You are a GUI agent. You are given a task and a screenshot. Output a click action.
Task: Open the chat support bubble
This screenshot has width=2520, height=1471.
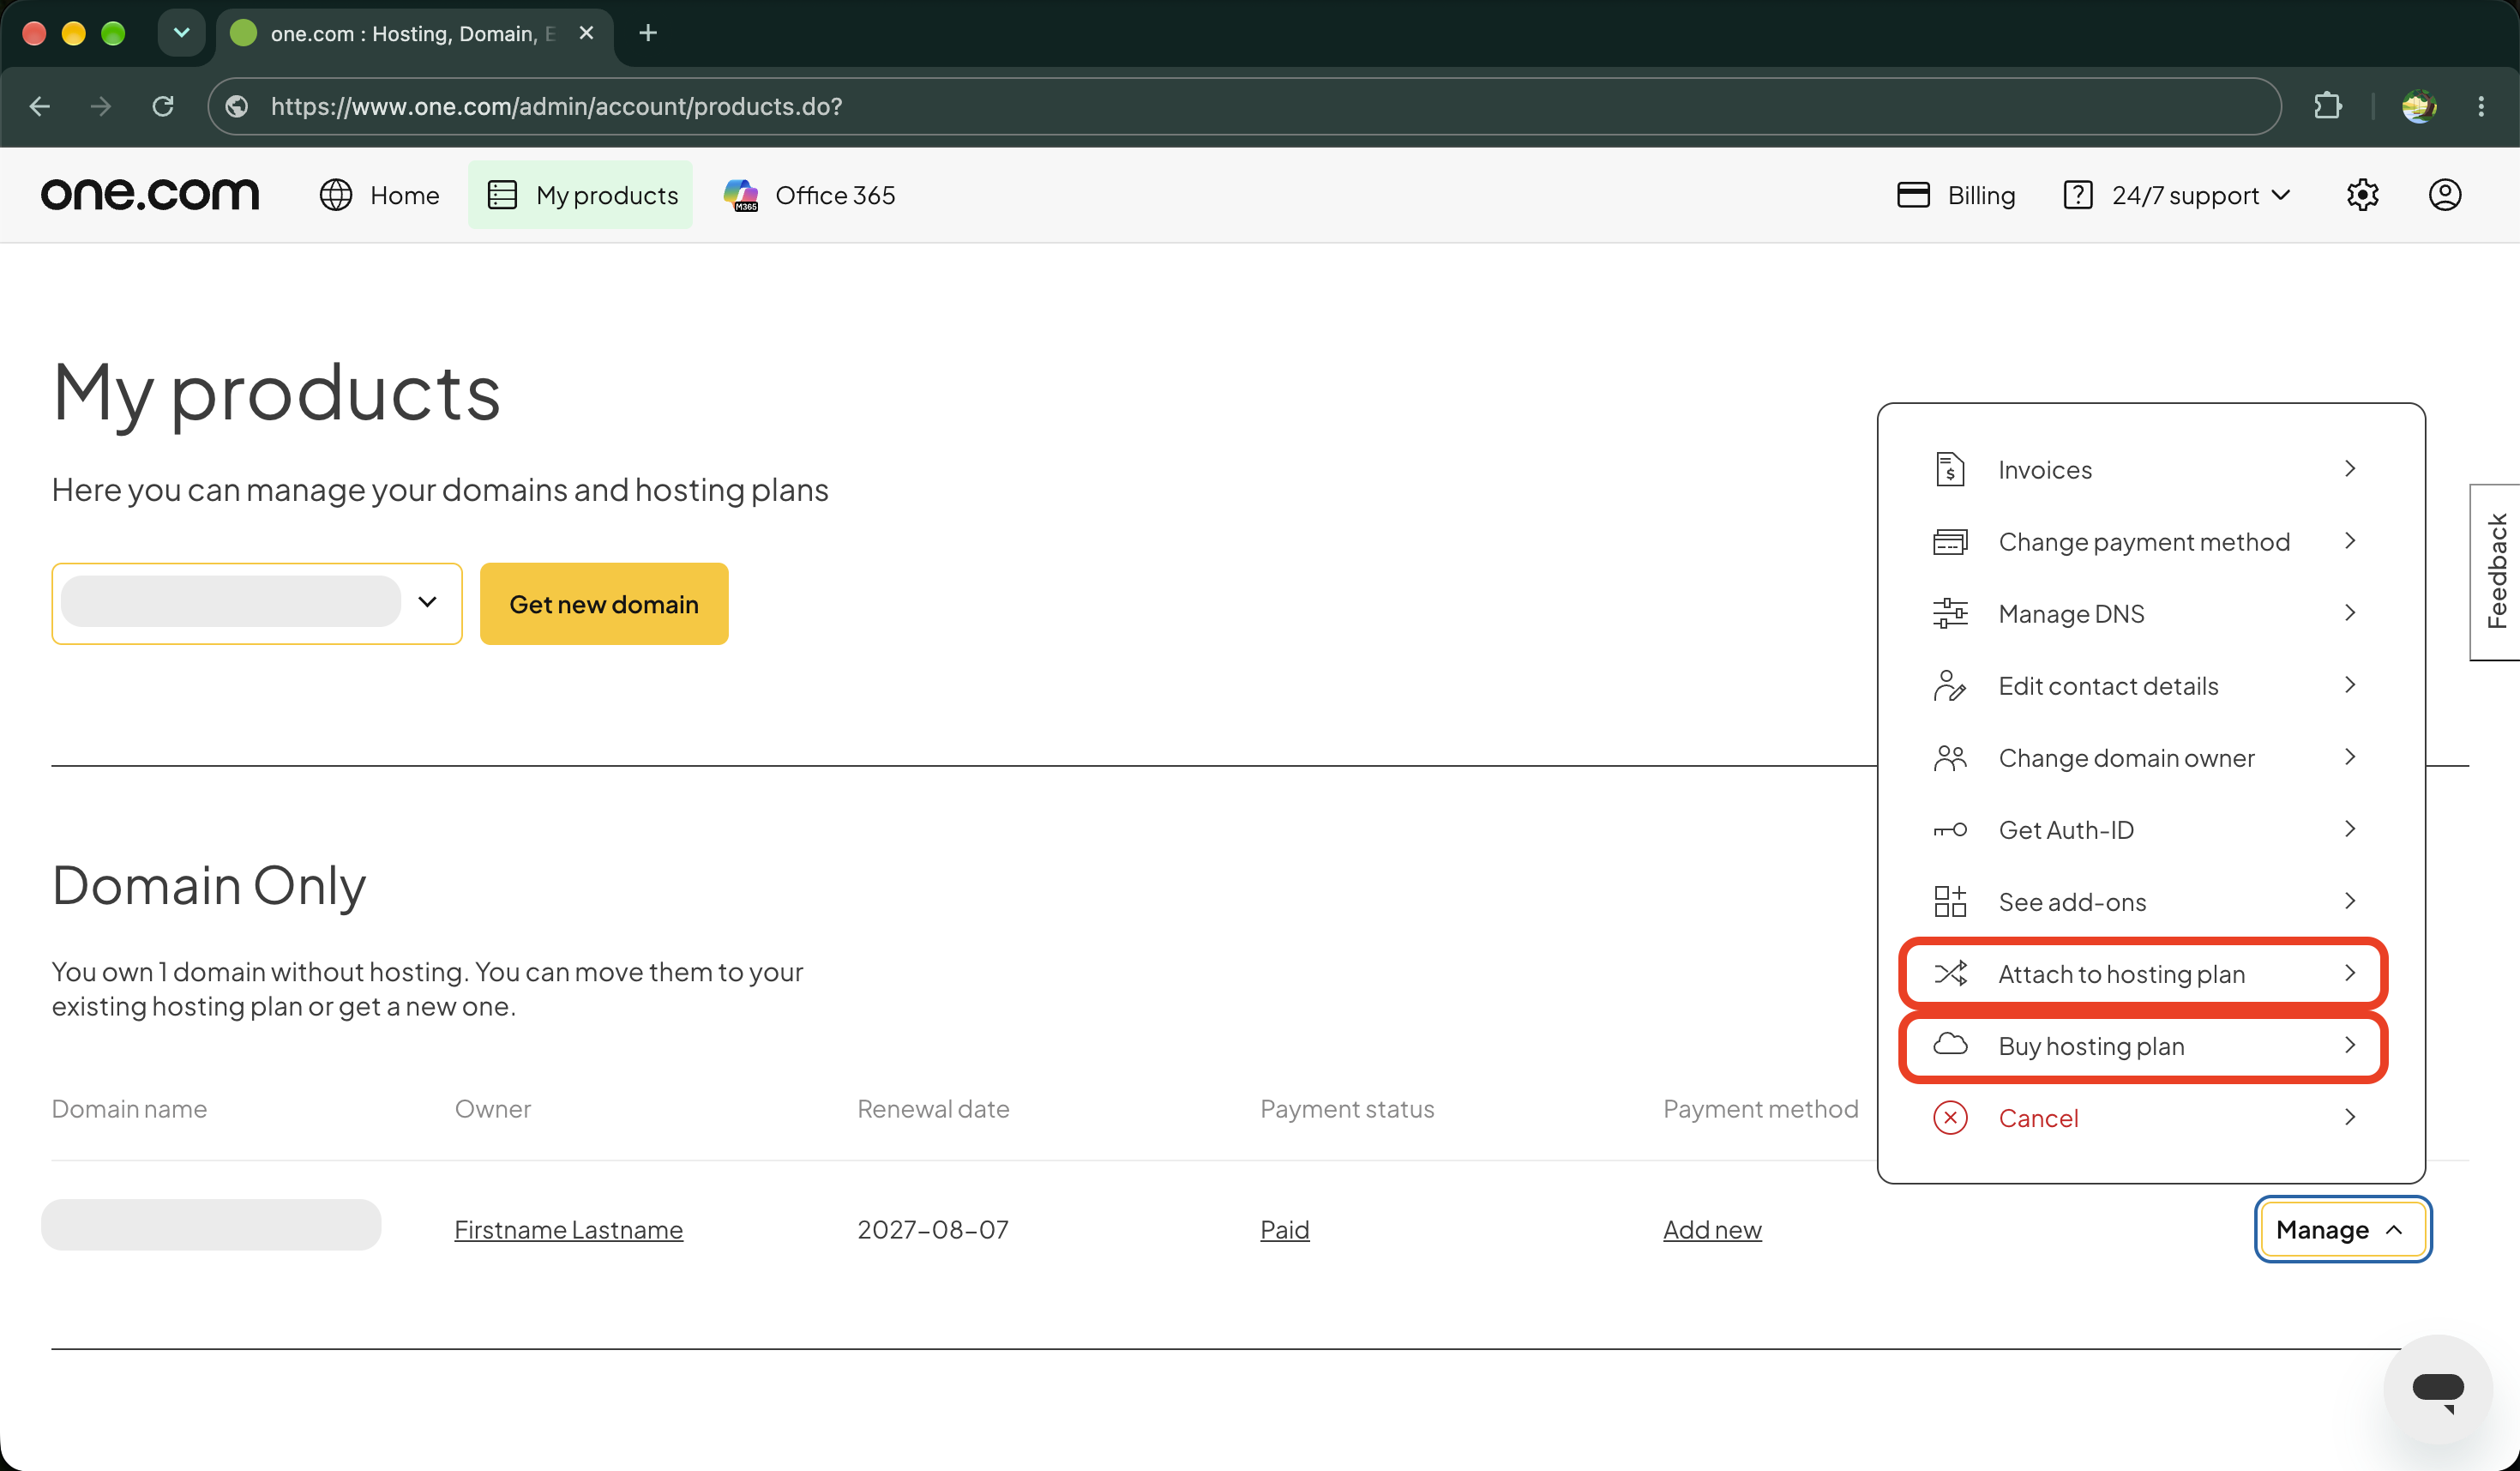pyautogui.click(x=2437, y=1388)
